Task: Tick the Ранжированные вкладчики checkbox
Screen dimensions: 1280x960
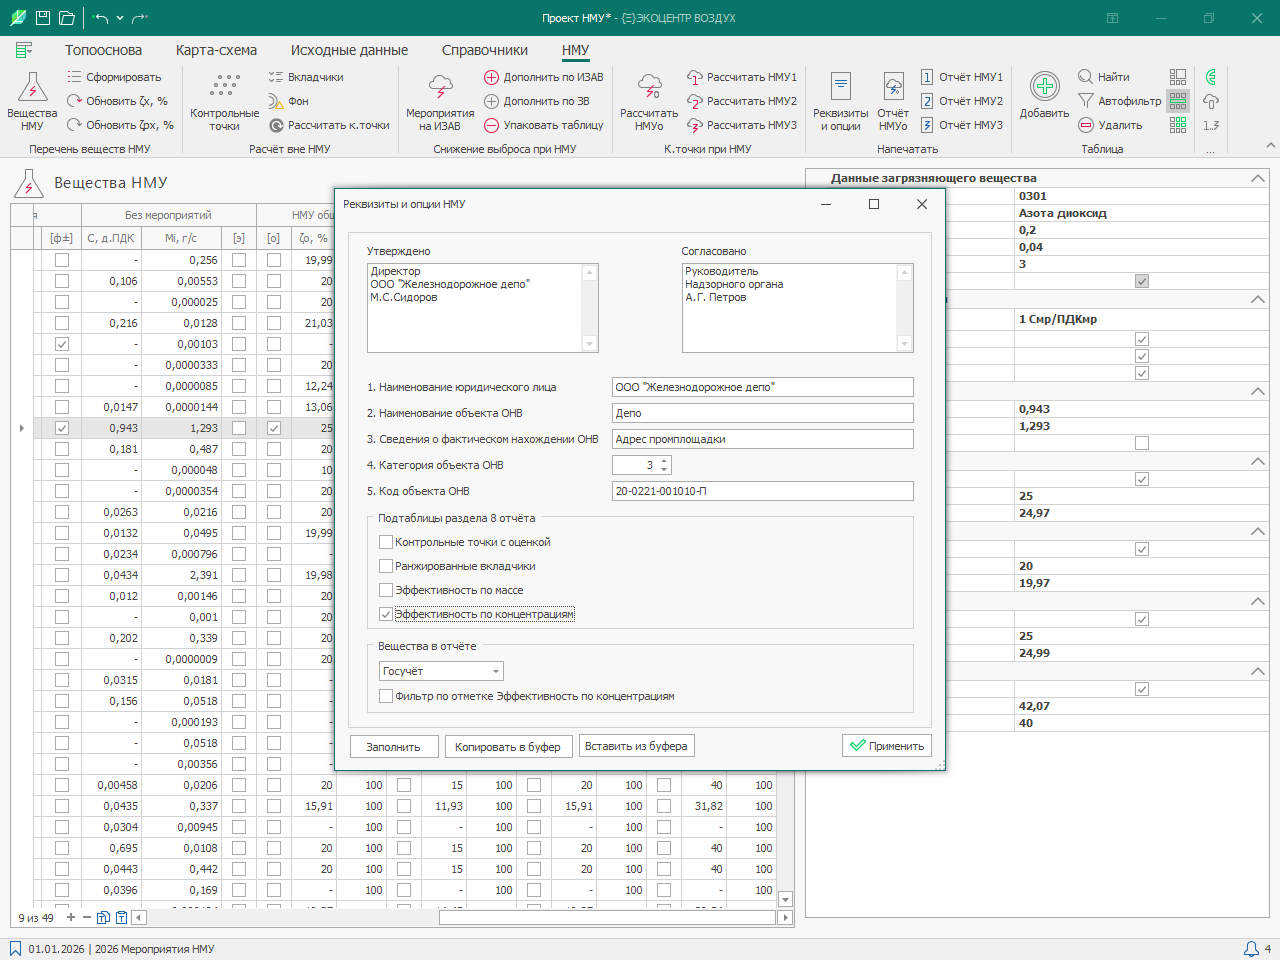Action: 386,566
